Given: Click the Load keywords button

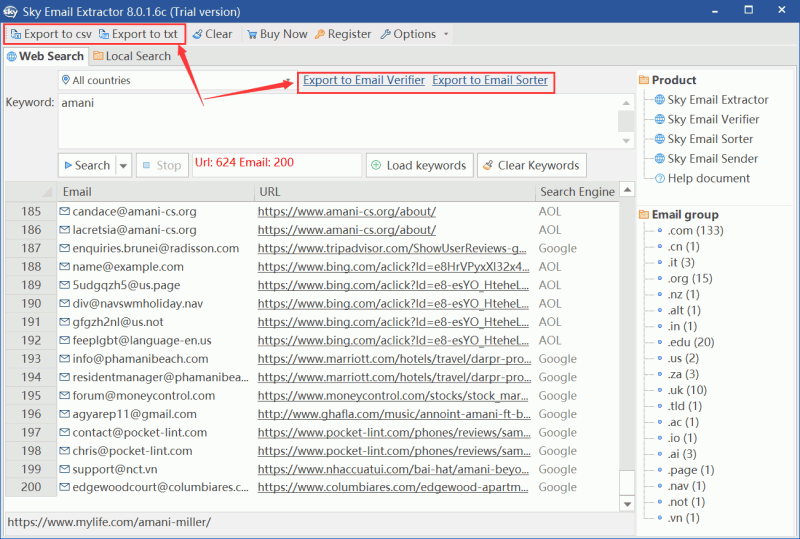Looking at the screenshot, I should [419, 165].
